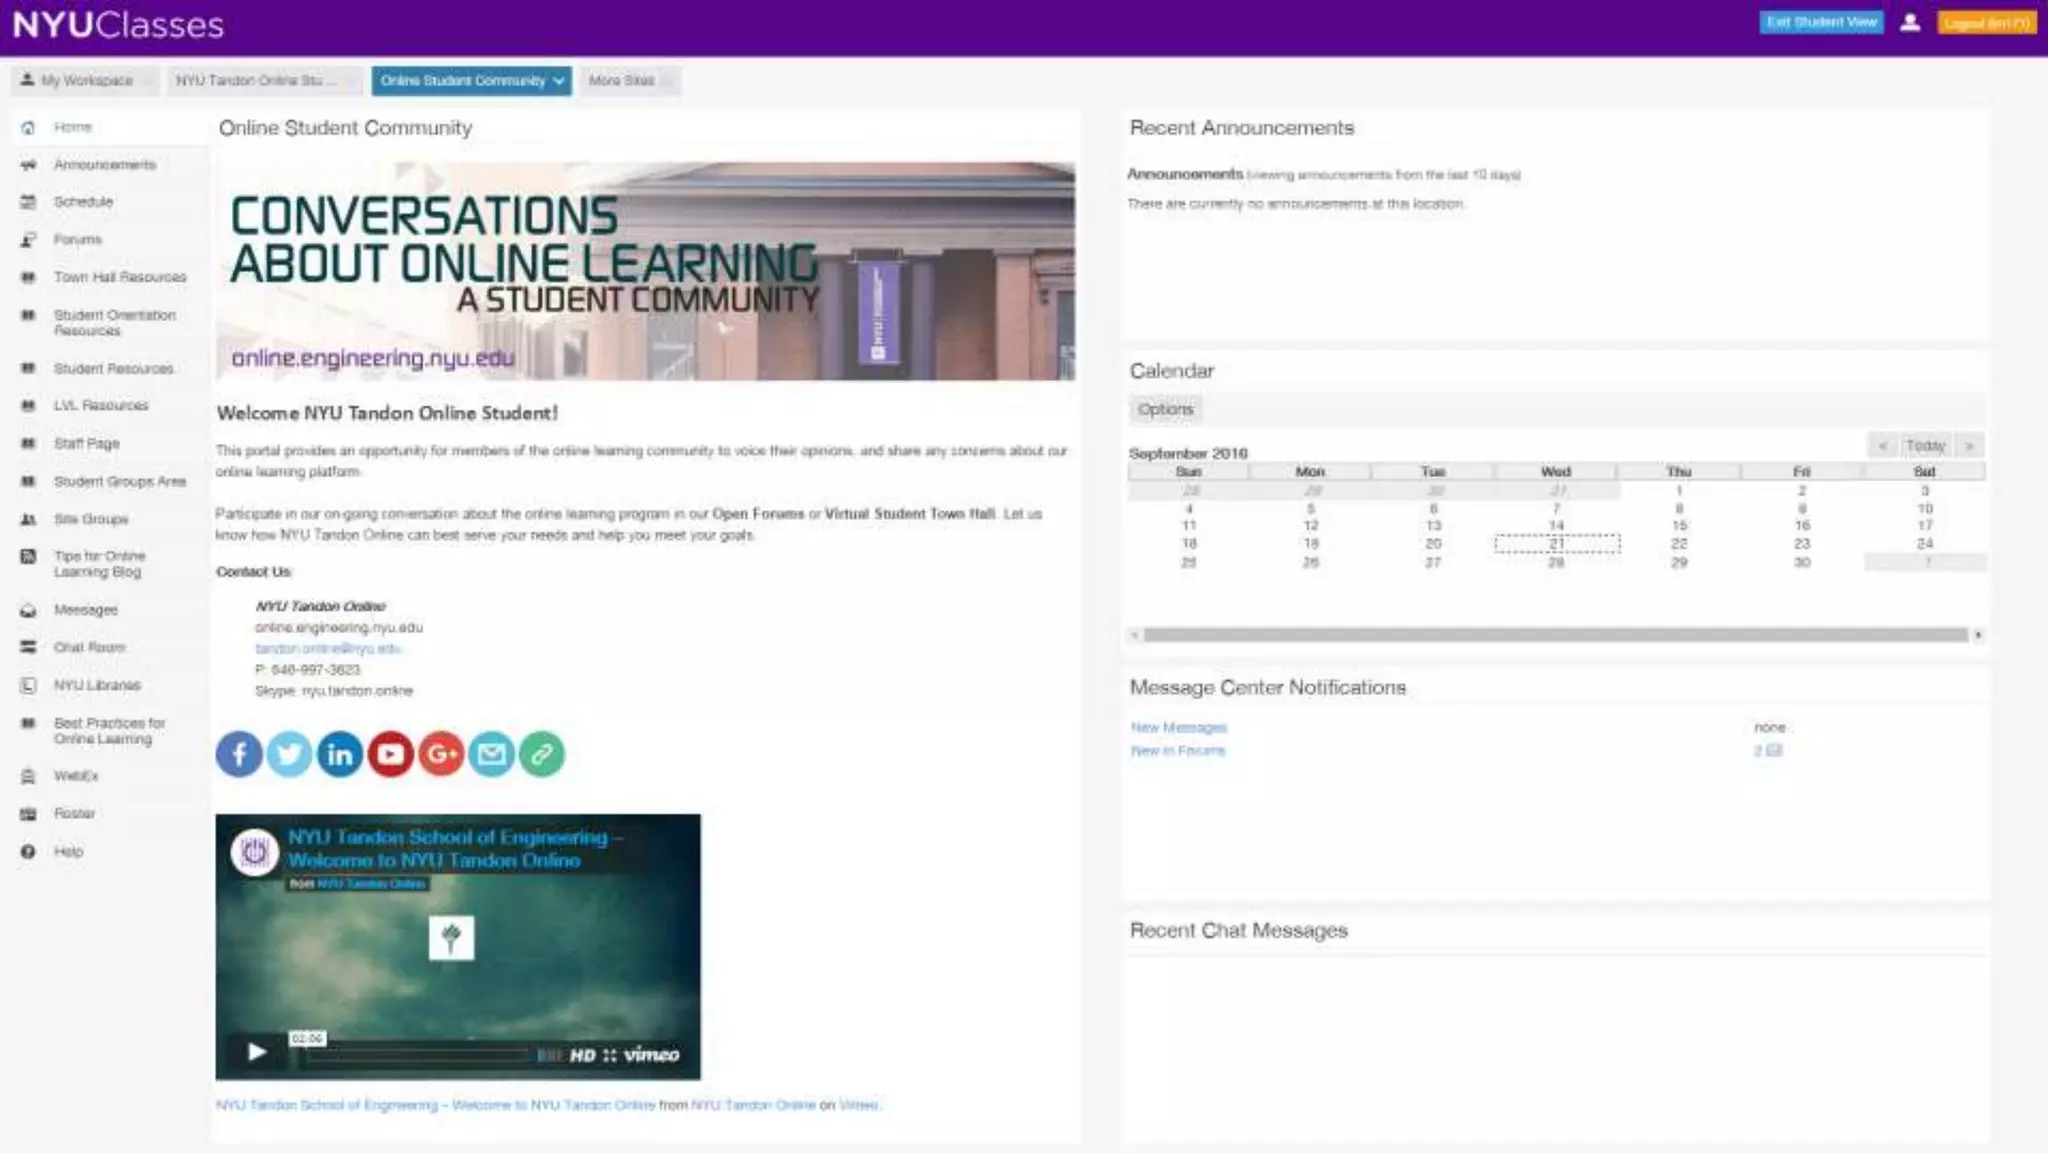Click the email envelope social icon
Image resolution: width=2048 pixels, height=1153 pixels.
[491, 754]
